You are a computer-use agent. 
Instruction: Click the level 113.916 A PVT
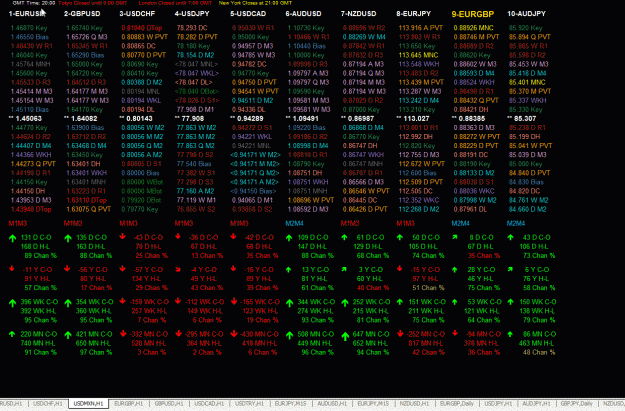coord(421,28)
